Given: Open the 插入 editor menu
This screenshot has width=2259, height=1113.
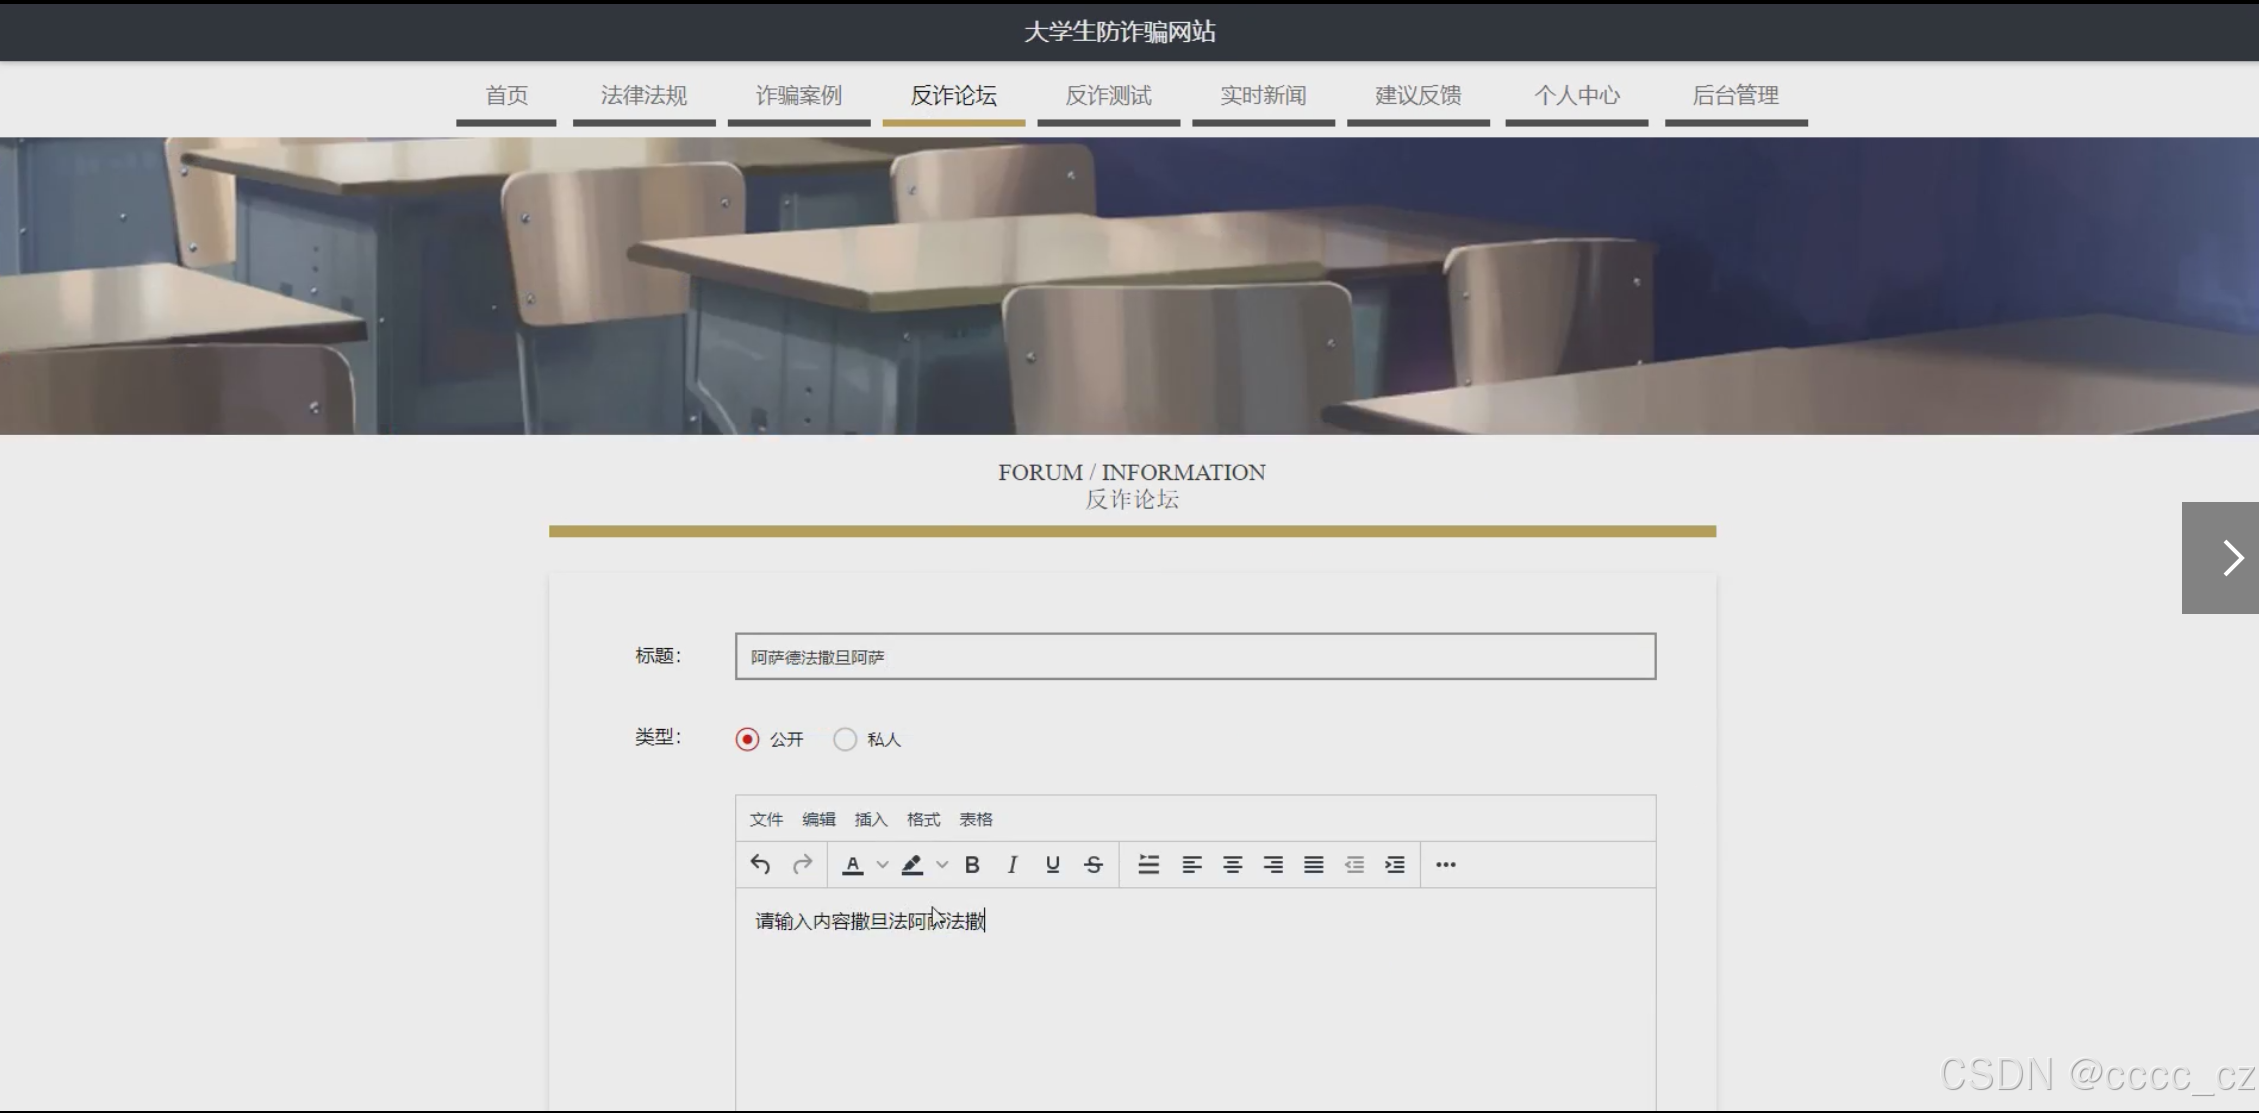Looking at the screenshot, I should tap(870, 819).
